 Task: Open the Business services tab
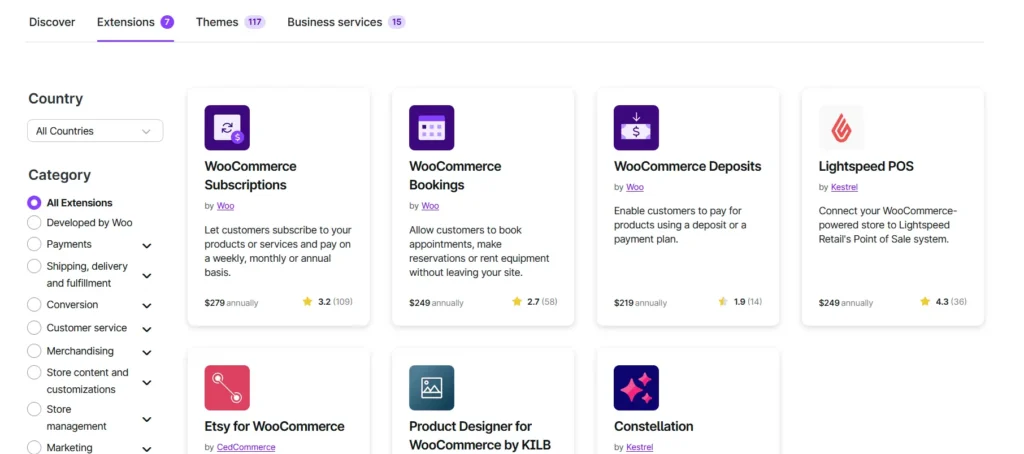[x=346, y=22]
